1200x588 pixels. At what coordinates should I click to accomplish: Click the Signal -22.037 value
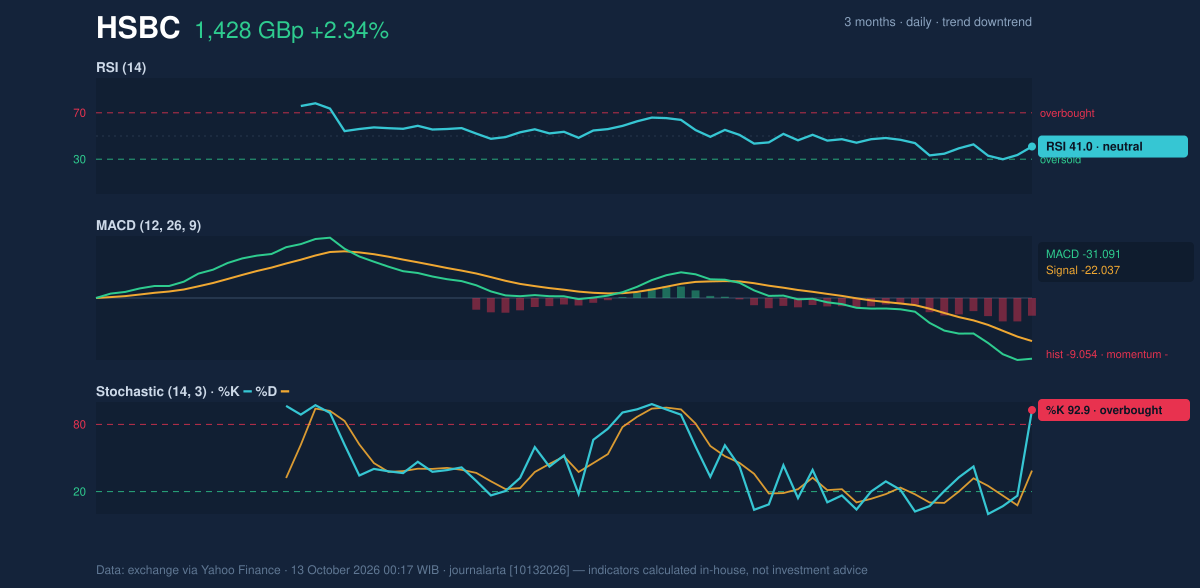click(1085, 270)
